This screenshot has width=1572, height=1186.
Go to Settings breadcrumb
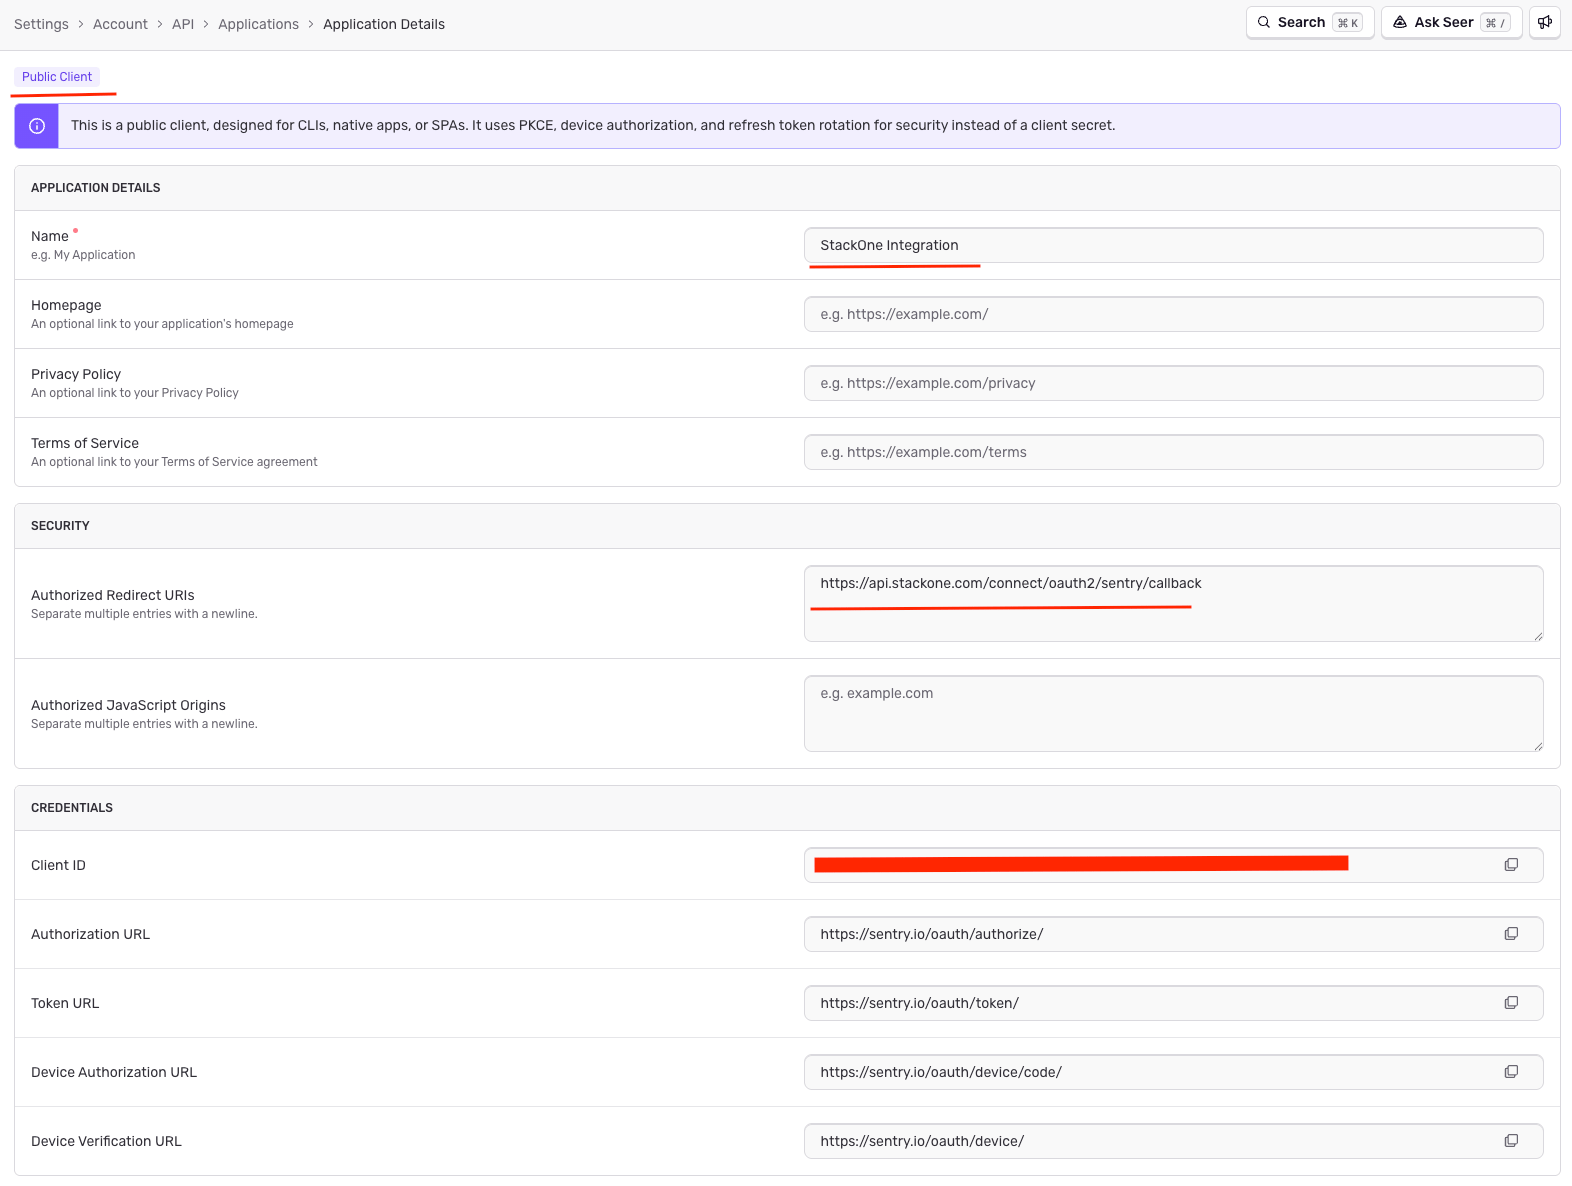(x=41, y=24)
